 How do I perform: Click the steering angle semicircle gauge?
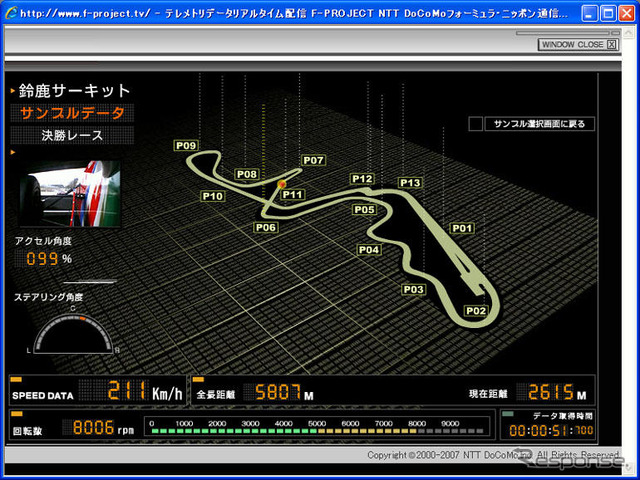pyautogui.click(x=73, y=335)
